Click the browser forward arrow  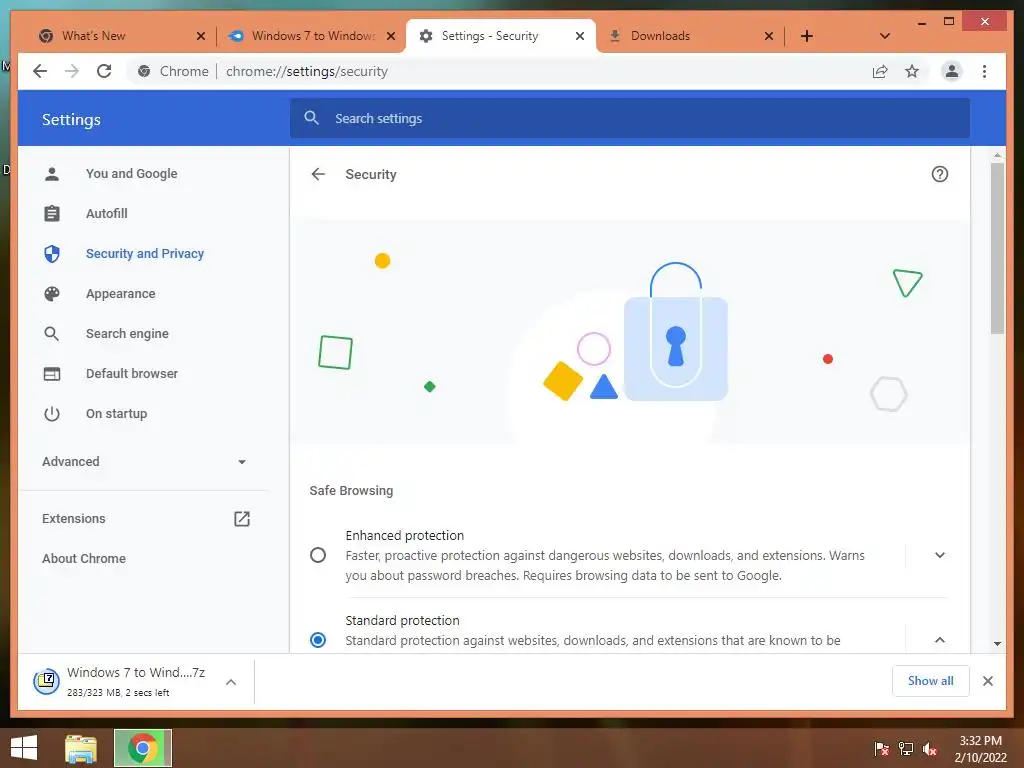tap(72, 71)
